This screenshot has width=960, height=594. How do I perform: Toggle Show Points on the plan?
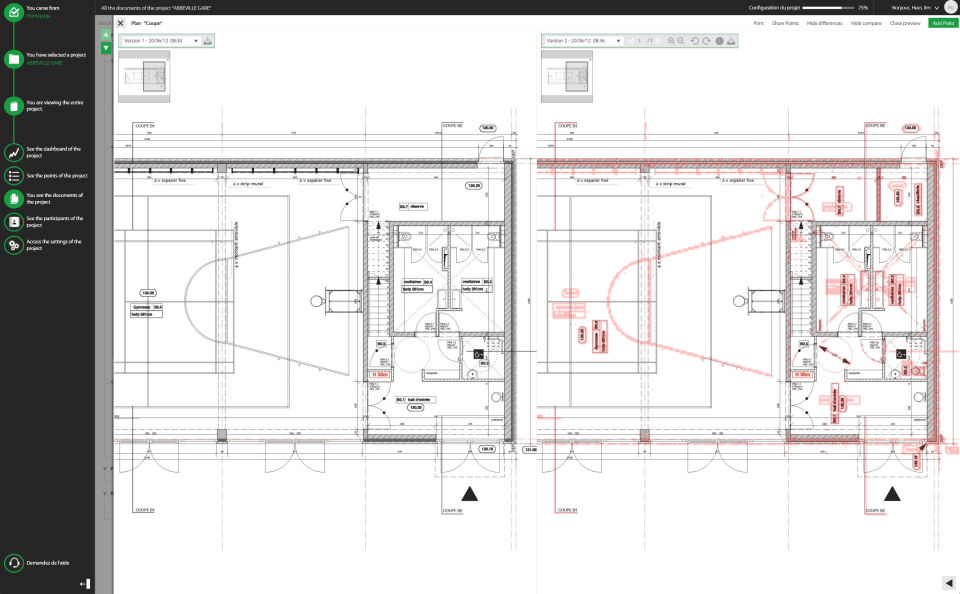pos(785,23)
